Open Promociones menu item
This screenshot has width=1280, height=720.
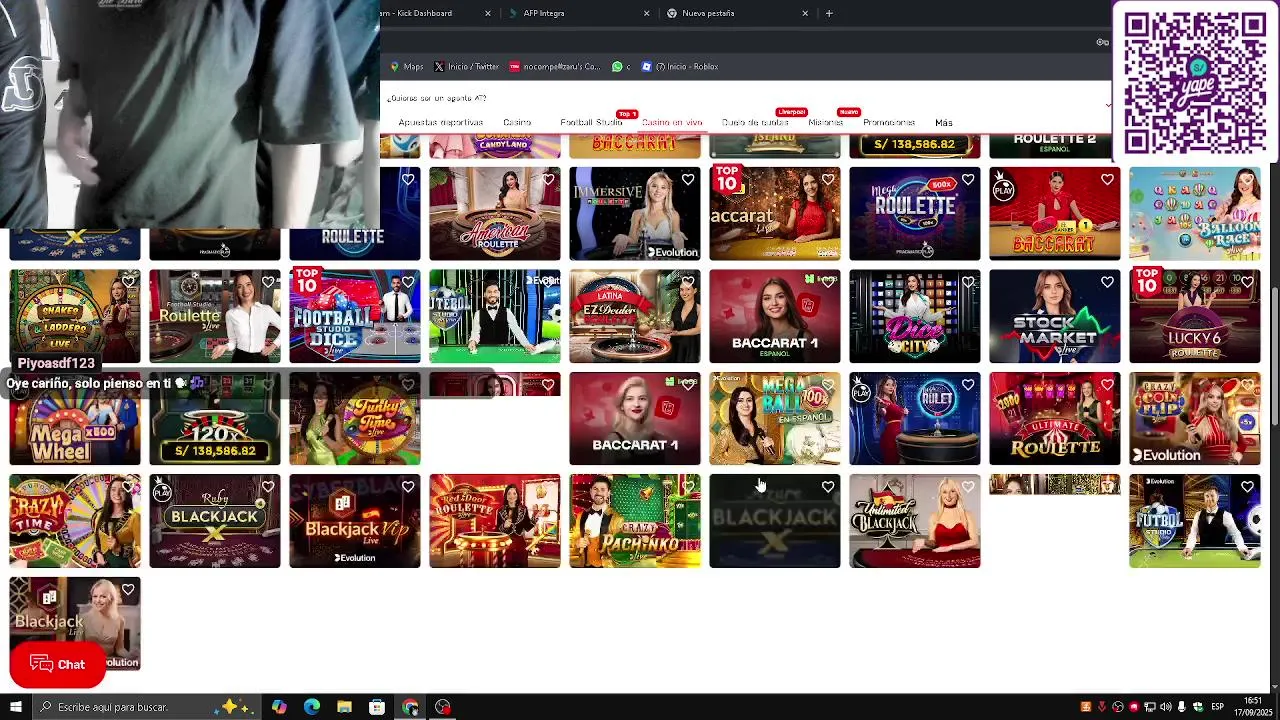click(889, 122)
